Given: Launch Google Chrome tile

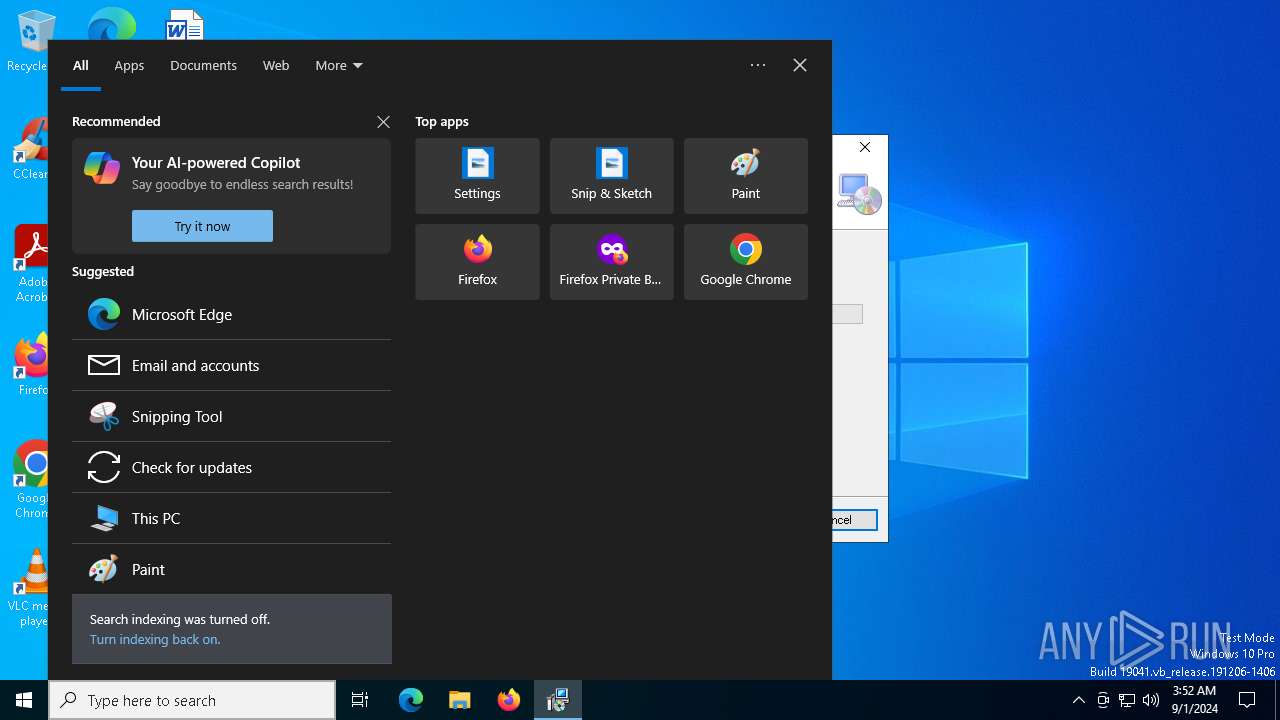Looking at the screenshot, I should point(745,262).
